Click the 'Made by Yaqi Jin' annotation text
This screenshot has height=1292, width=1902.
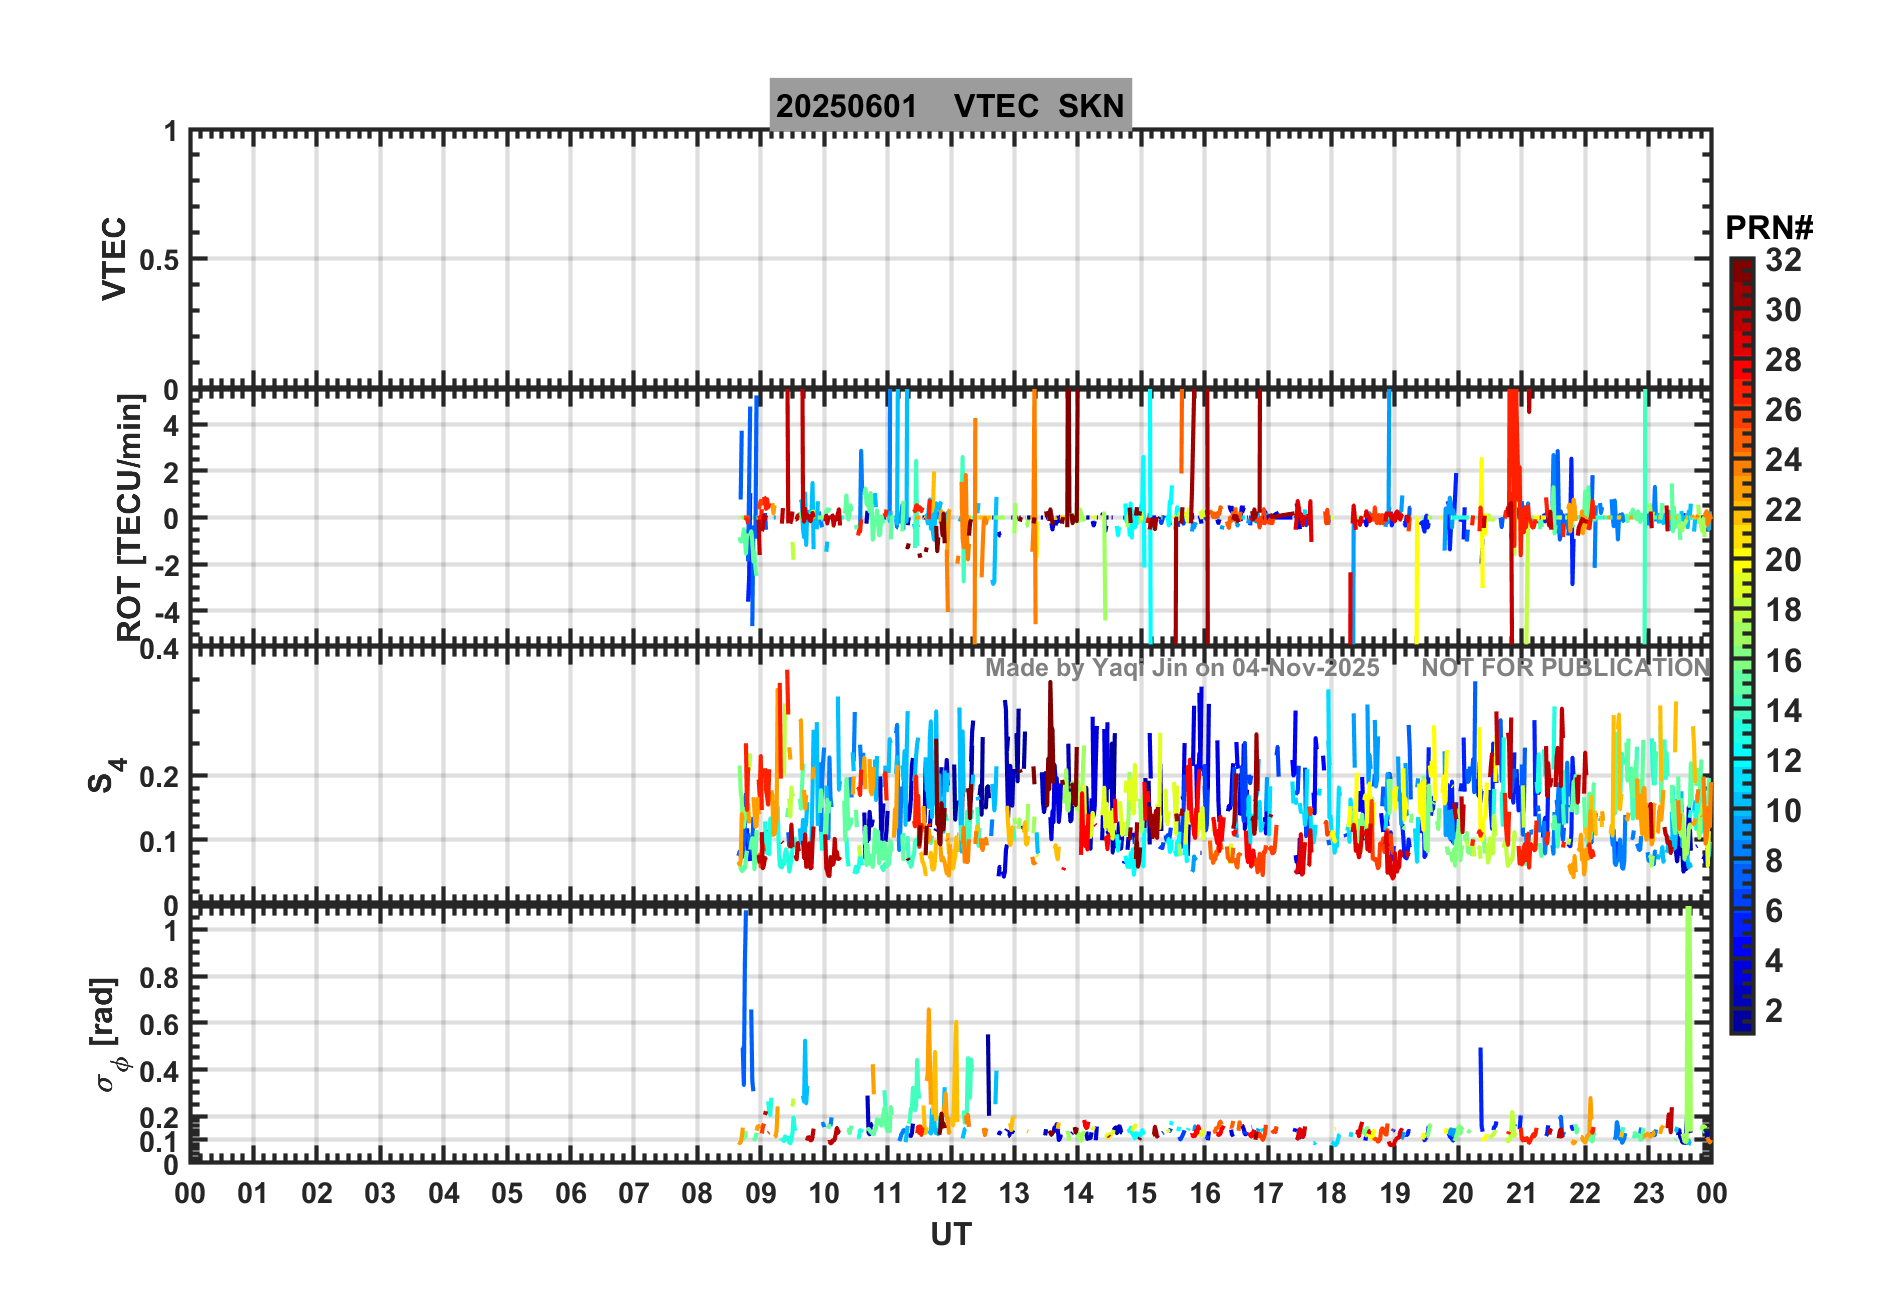tap(1182, 668)
